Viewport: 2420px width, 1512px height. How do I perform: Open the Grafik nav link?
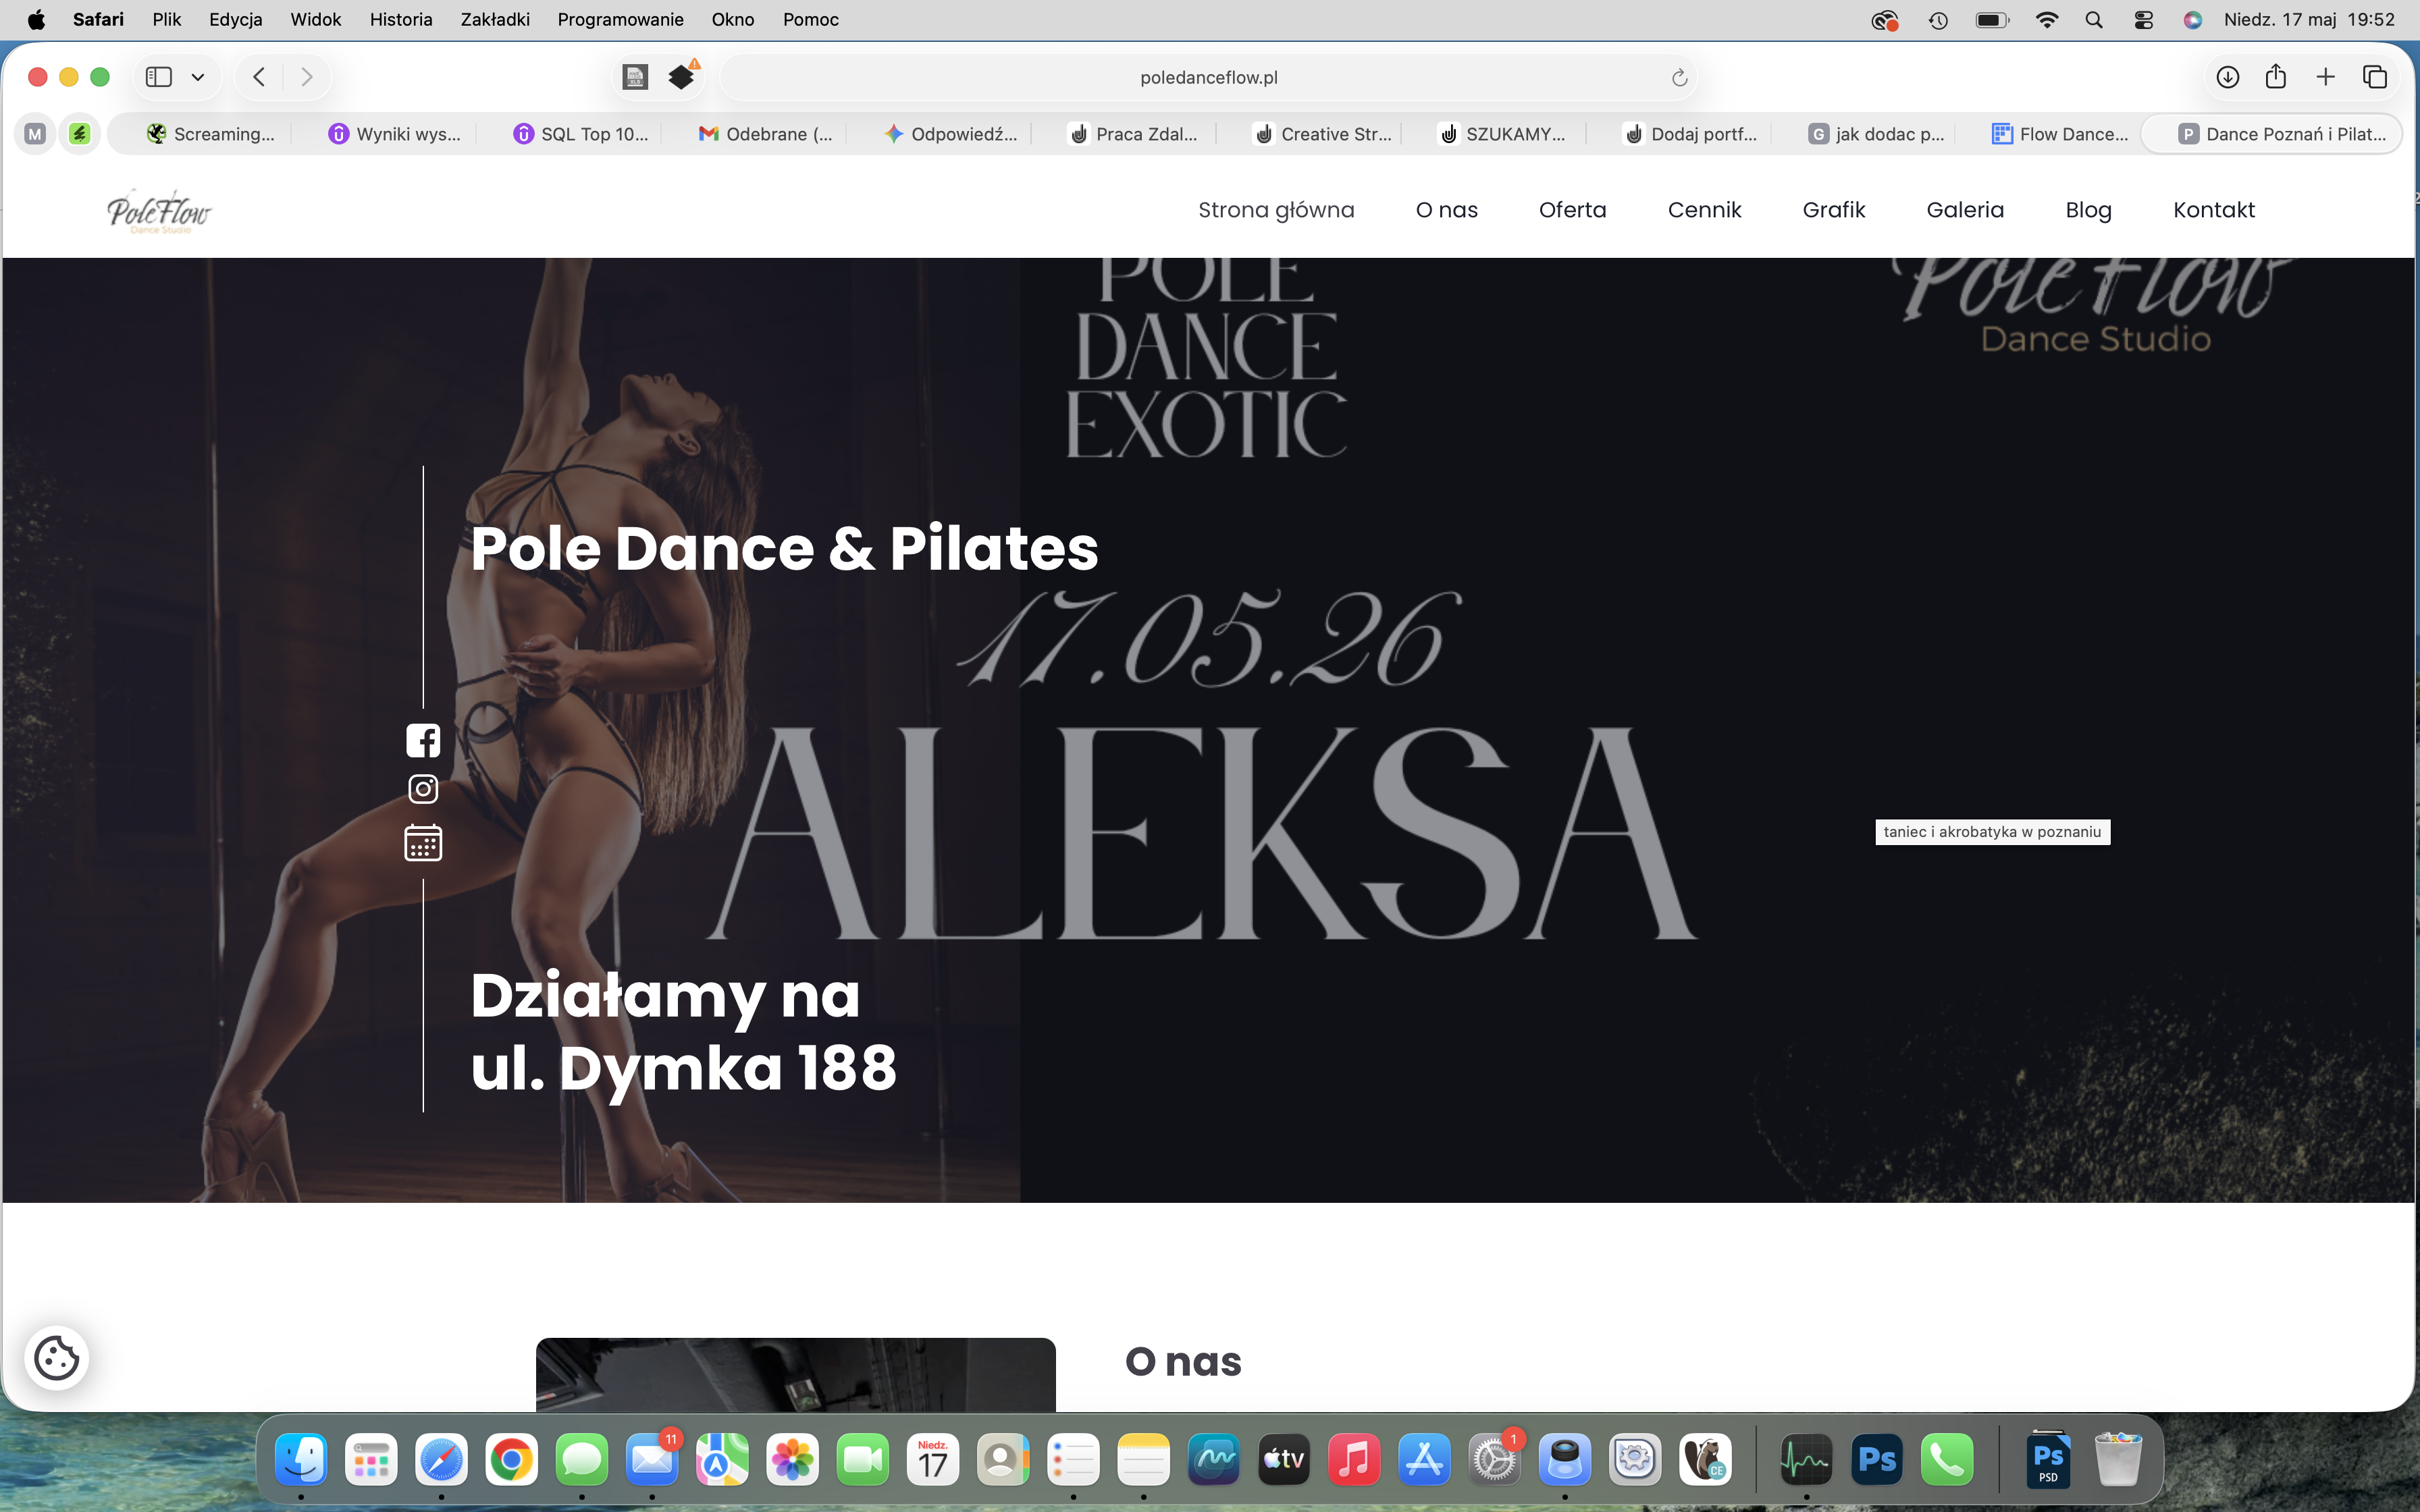click(x=1833, y=210)
